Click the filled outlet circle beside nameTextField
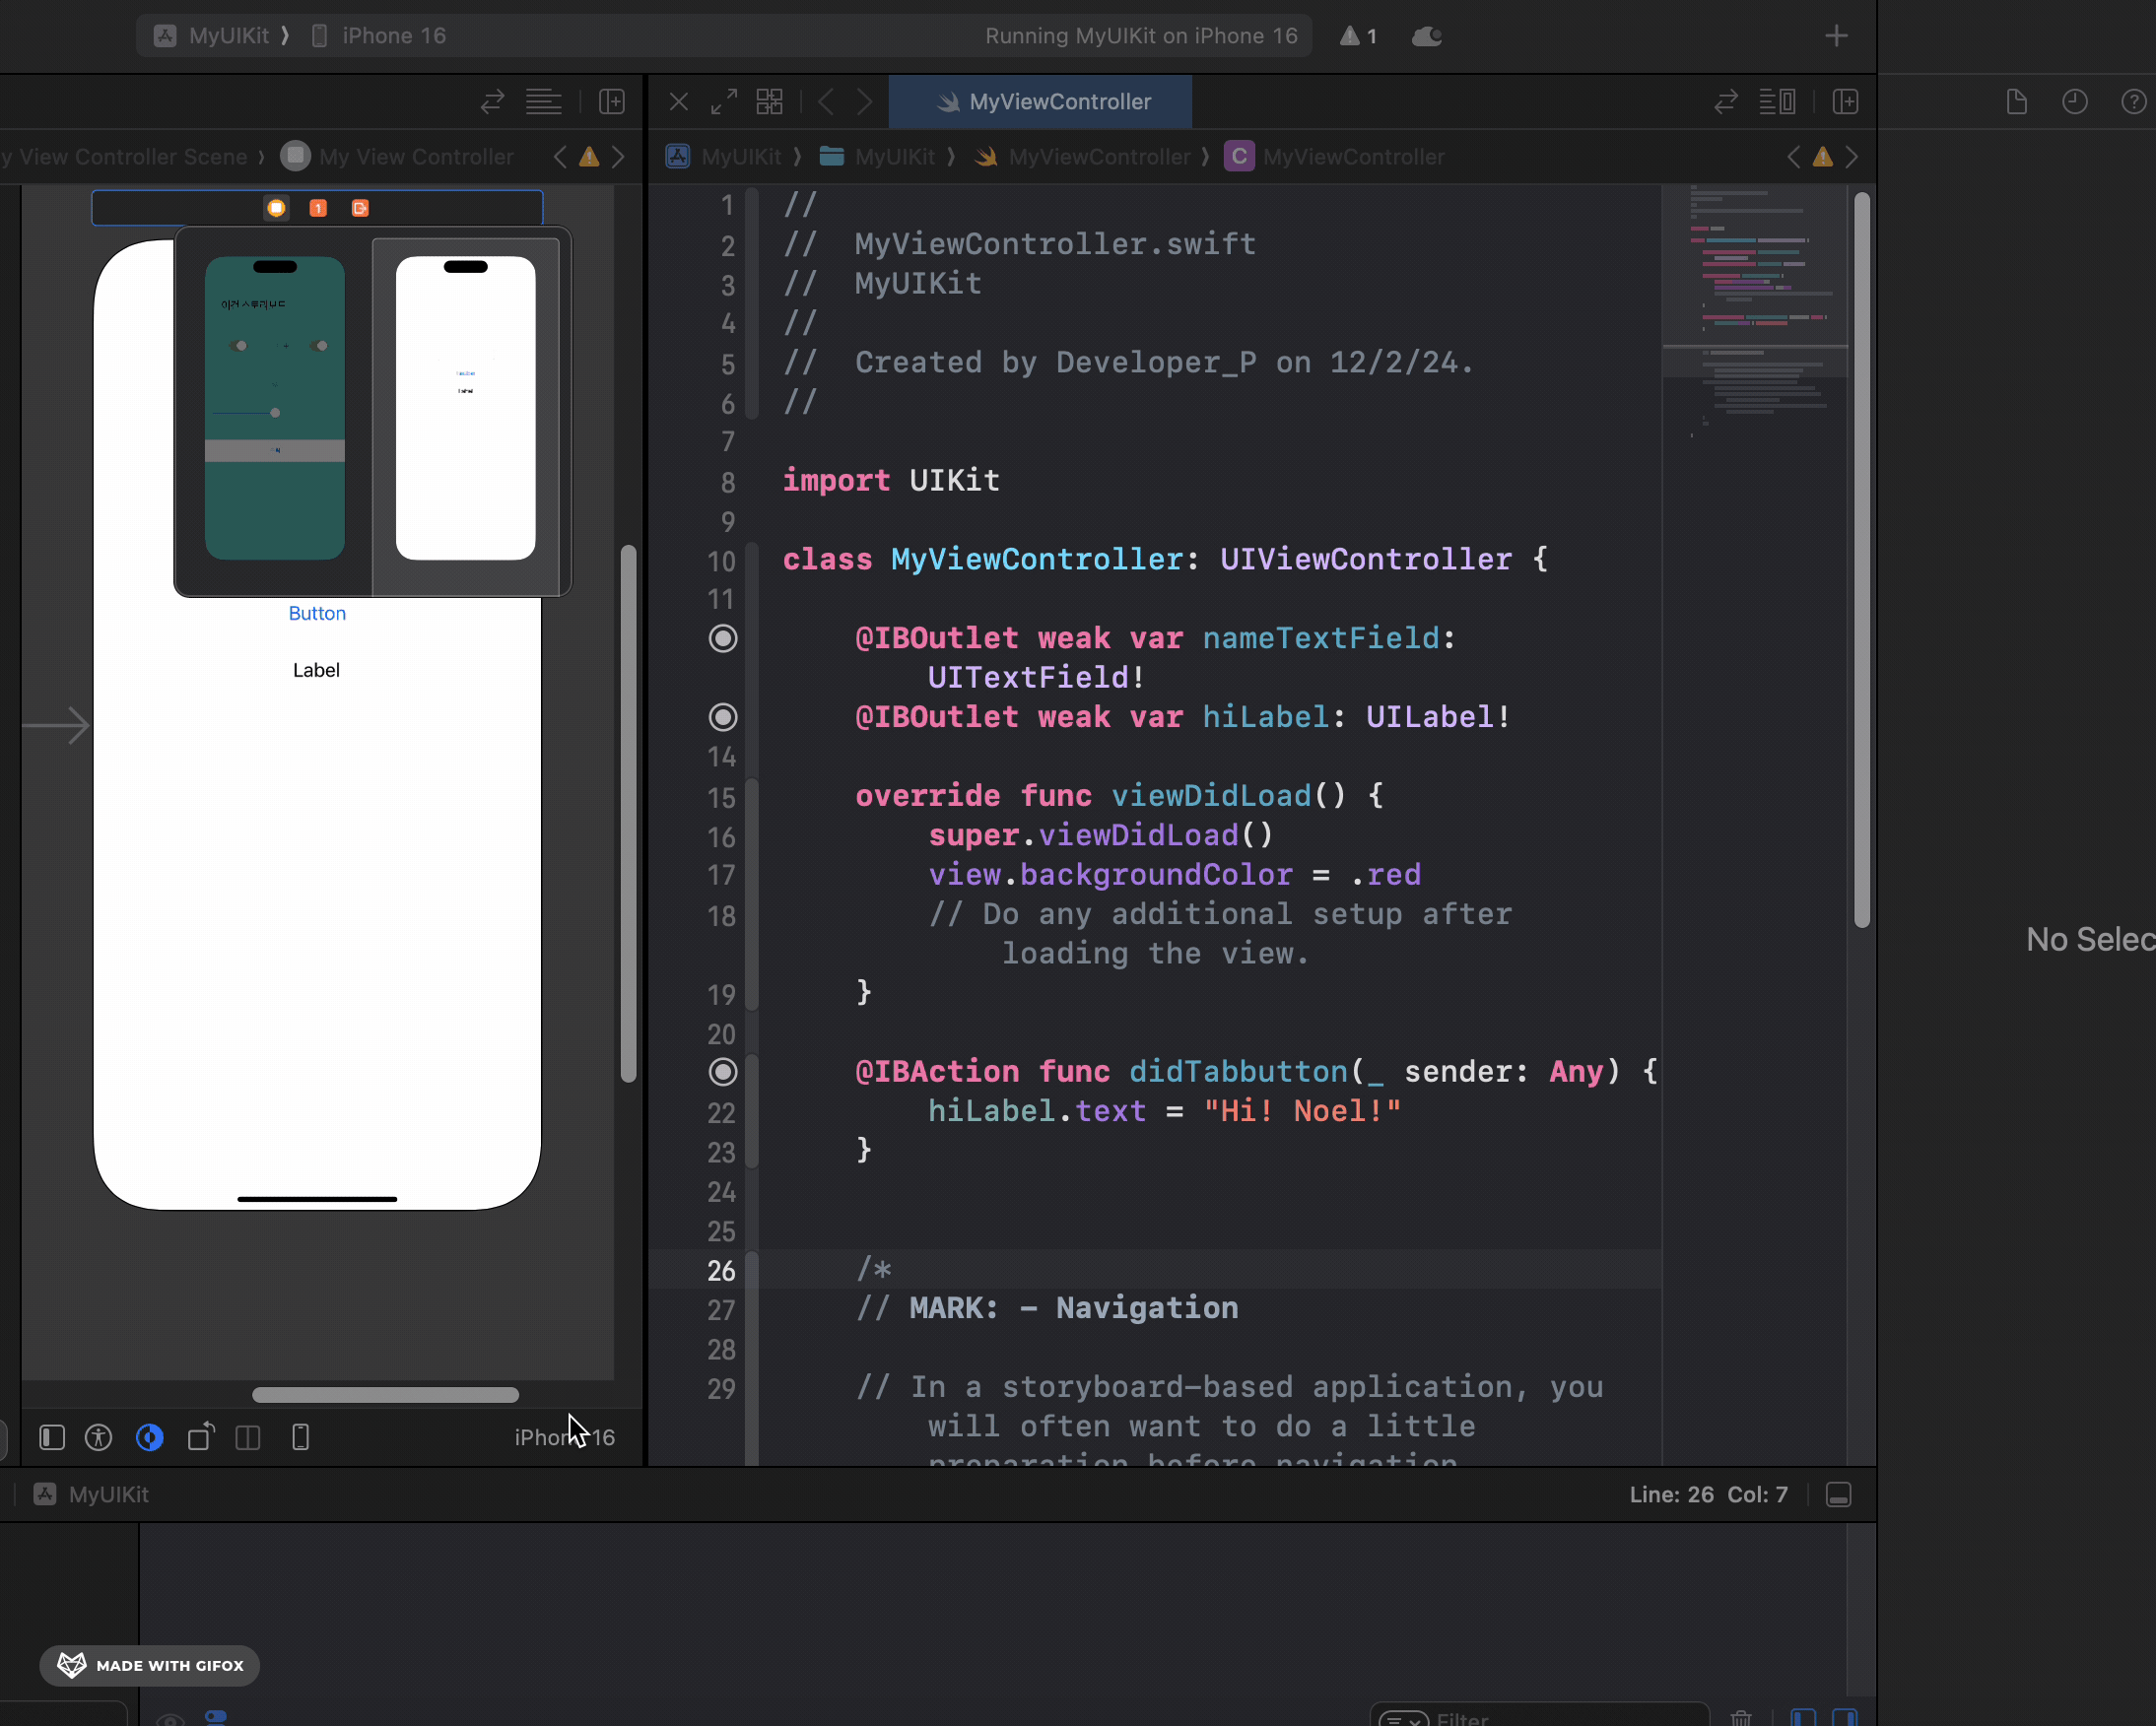 tap(723, 638)
